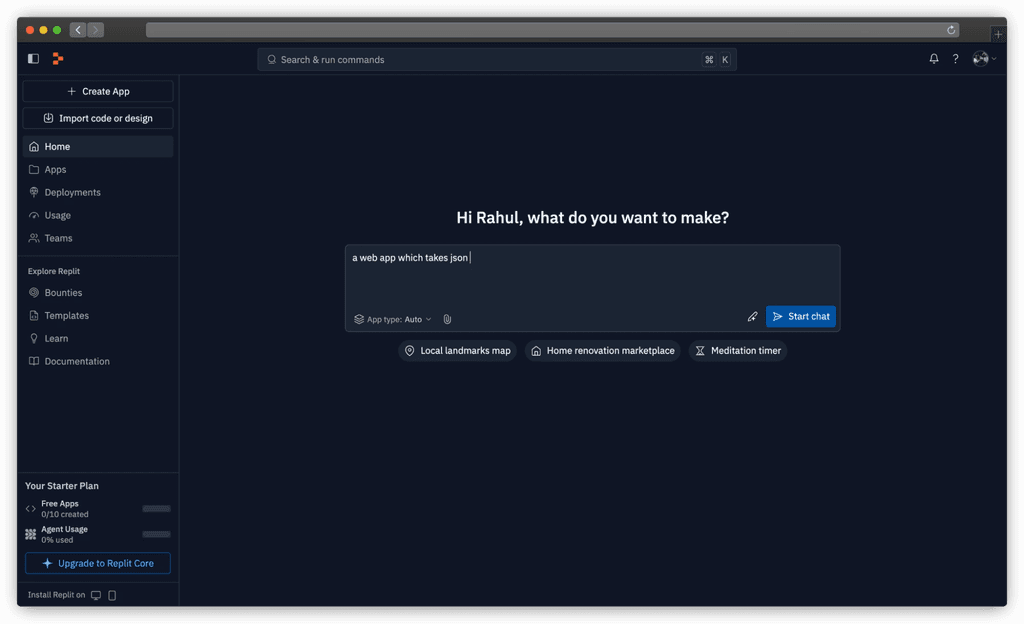The width and height of the screenshot is (1024, 624).
Task: Select the Meditation timer suggestion chip
Action: tap(737, 350)
